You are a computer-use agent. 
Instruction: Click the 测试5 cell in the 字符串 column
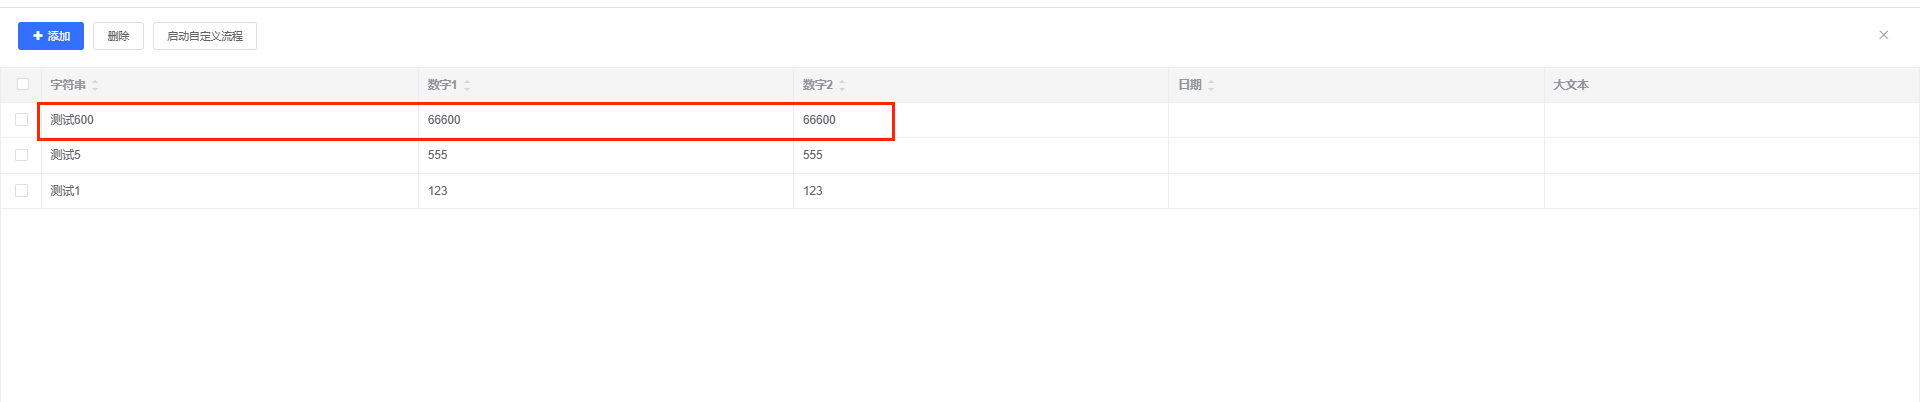click(x=66, y=155)
